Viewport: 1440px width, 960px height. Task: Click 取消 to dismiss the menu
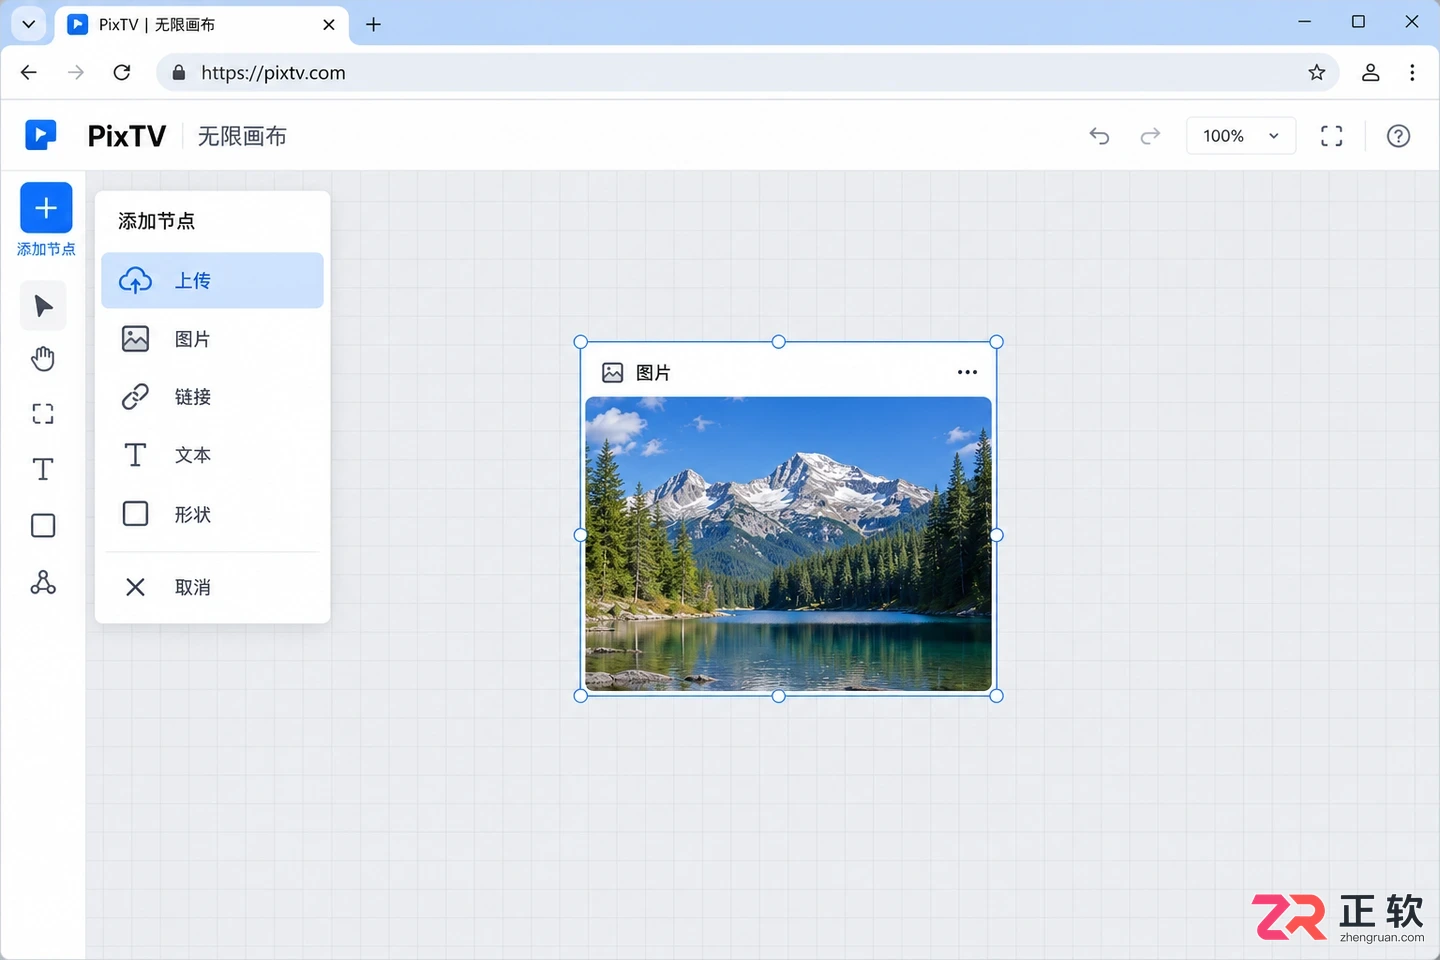(x=212, y=587)
